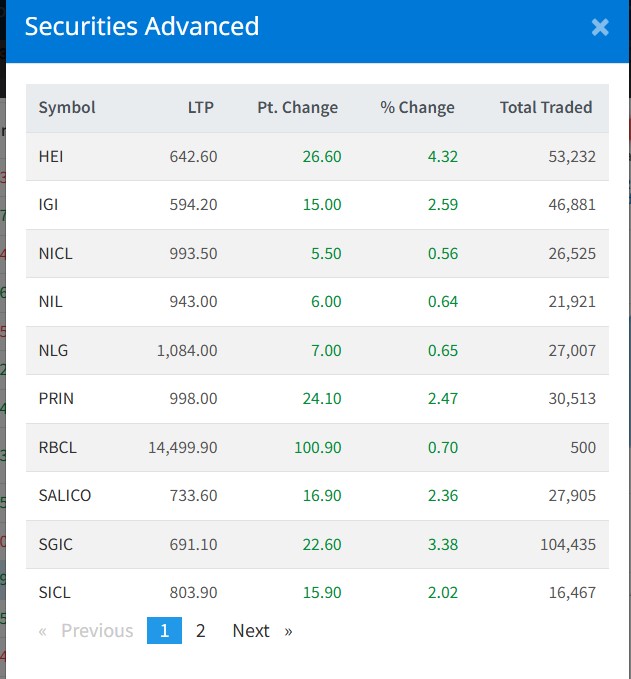Go to page 2 of securities
Viewport: 631px width, 679px height.
coord(201,630)
